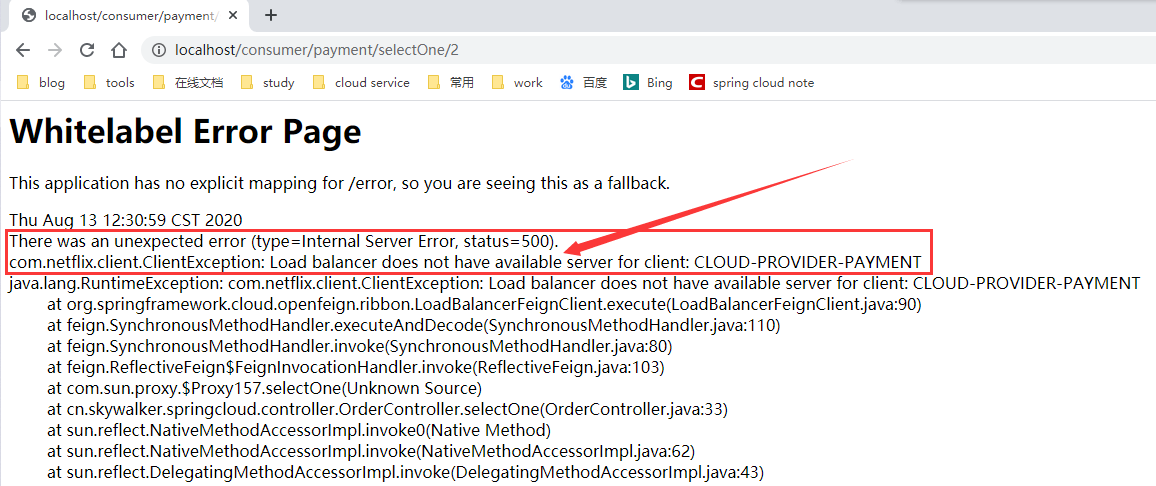This screenshot has height=486, width=1156.
Task: Click the 'type=Internal Server Error, status=500' line
Action: (284, 241)
